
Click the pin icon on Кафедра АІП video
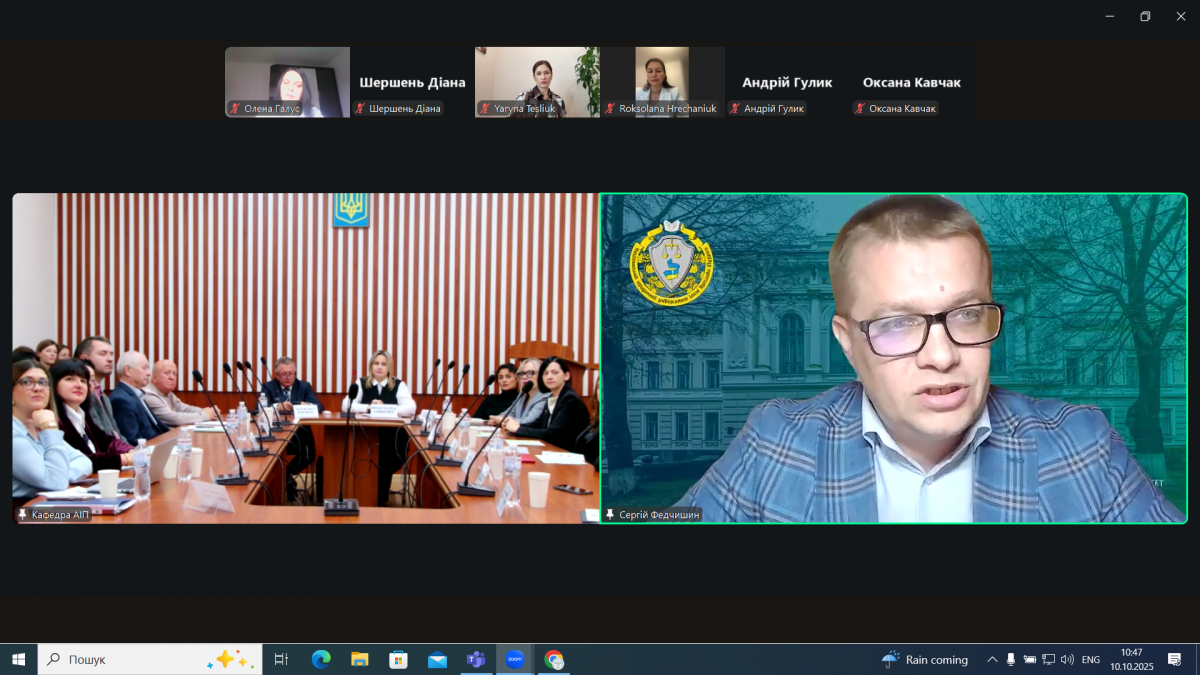tap(22, 514)
